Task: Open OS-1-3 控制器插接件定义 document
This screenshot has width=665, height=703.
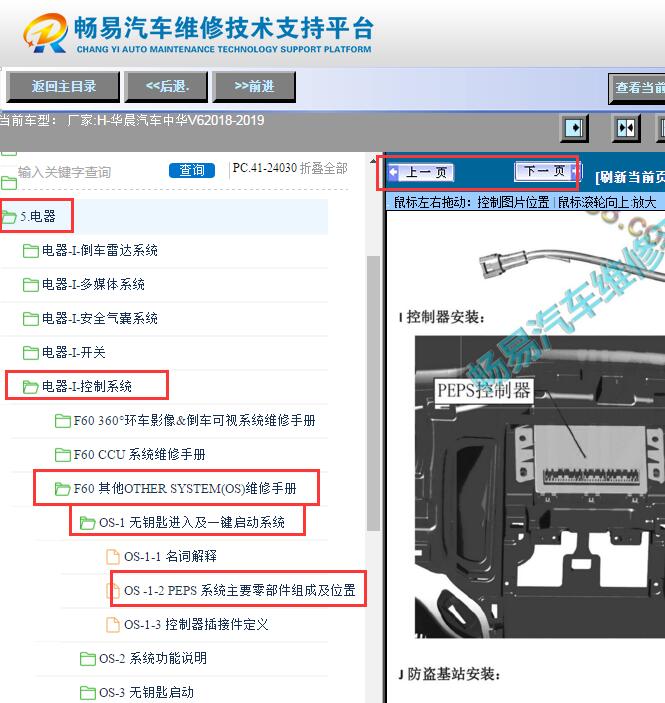Action: coord(196,625)
